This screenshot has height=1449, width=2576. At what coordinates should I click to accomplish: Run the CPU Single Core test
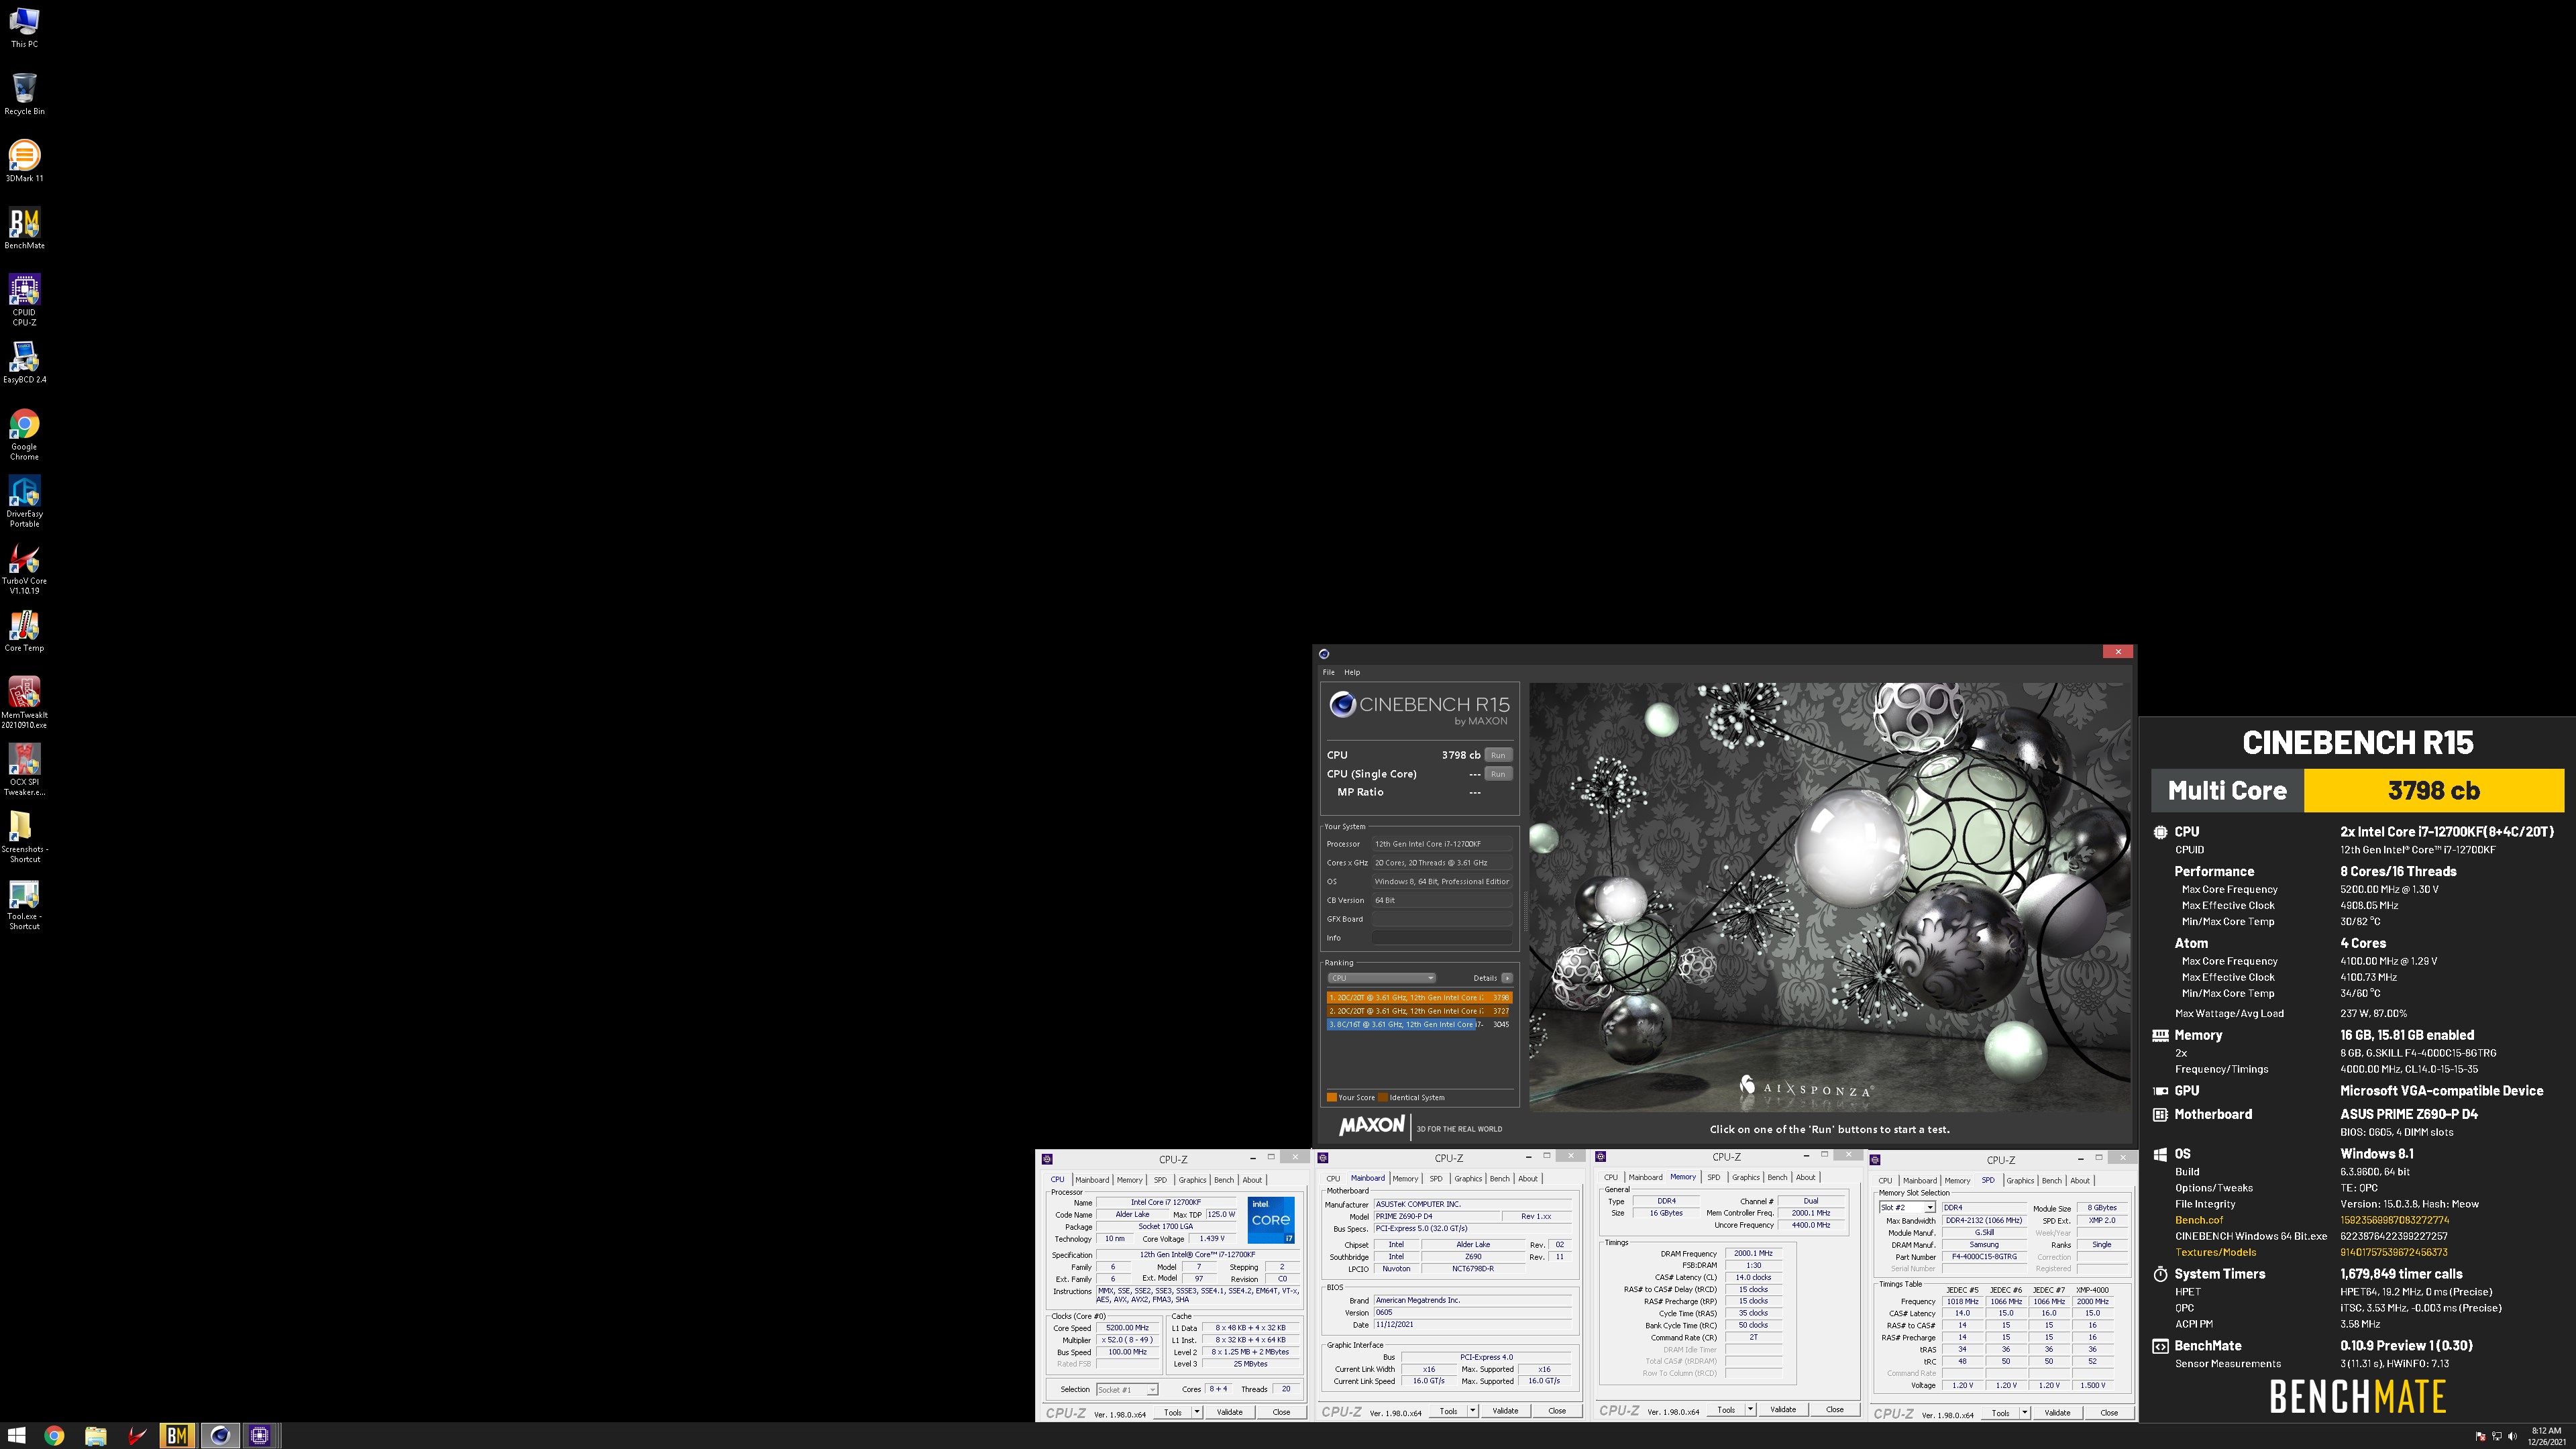tap(1498, 774)
